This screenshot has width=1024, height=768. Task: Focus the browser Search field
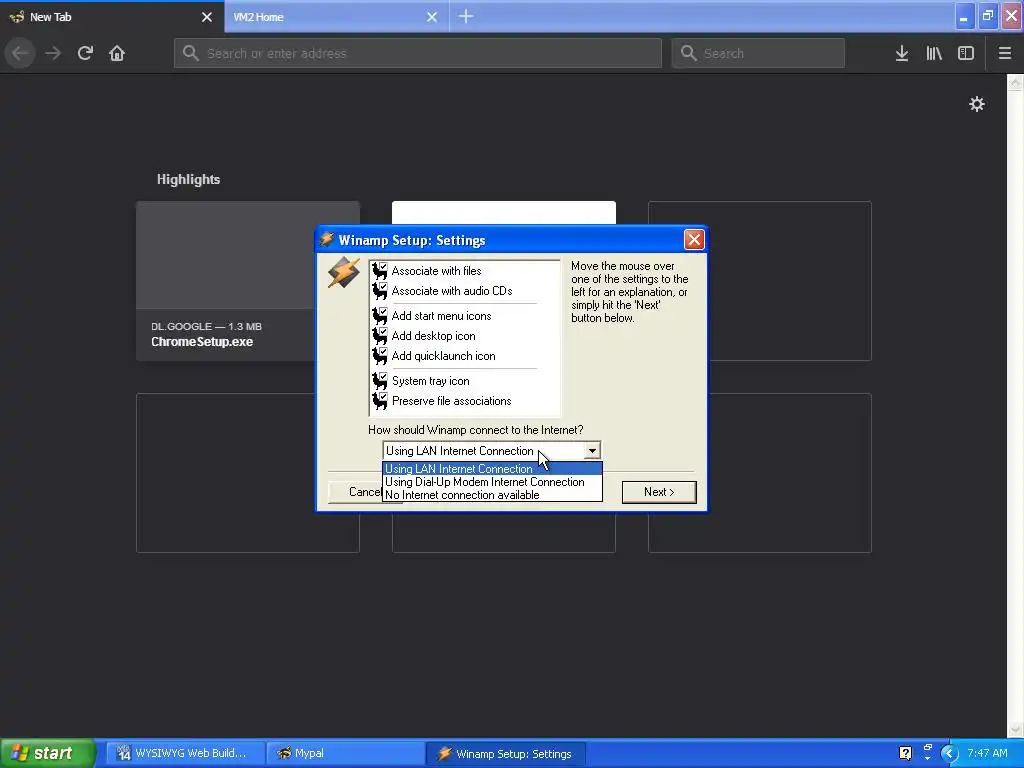pyautogui.click(x=758, y=53)
